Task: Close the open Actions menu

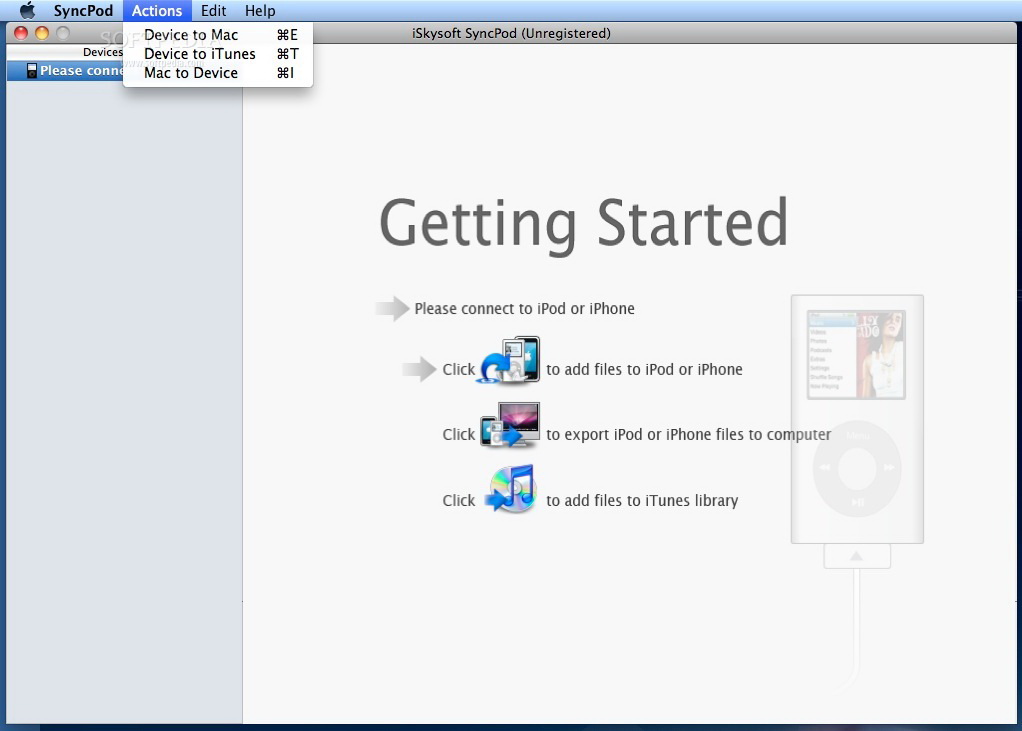Action: (156, 10)
